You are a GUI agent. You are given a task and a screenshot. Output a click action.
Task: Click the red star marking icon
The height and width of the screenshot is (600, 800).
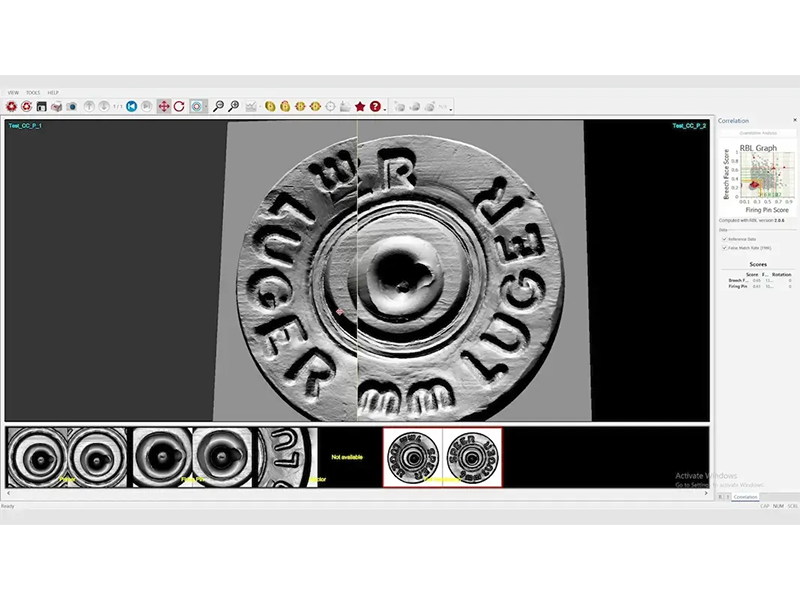click(360, 105)
